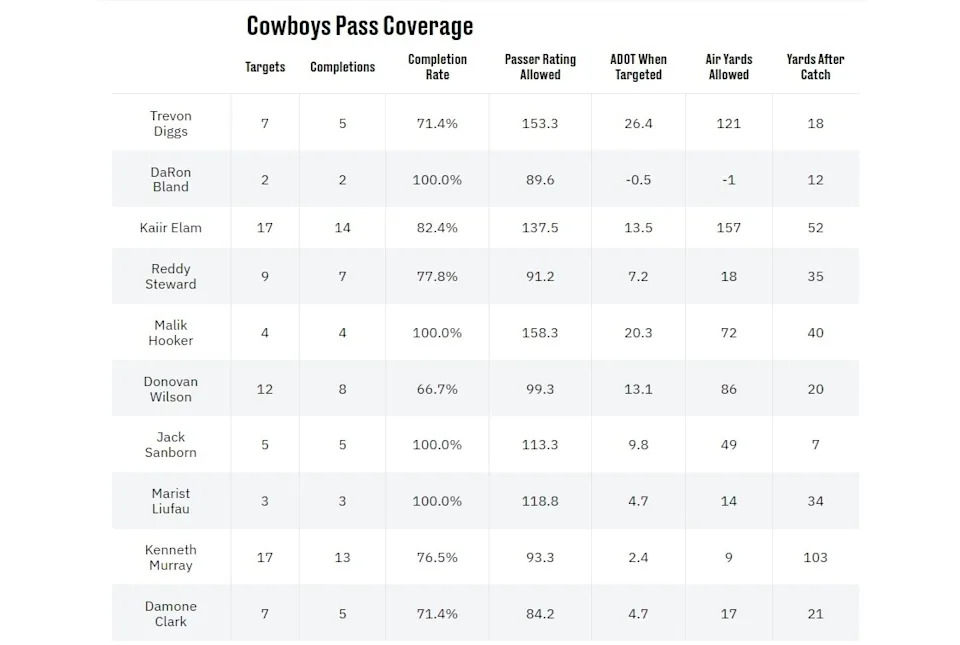The height and width of the screenshot is (645, 960).
Task: Click the Air Yards Allowed header
Action: (729, 67)
